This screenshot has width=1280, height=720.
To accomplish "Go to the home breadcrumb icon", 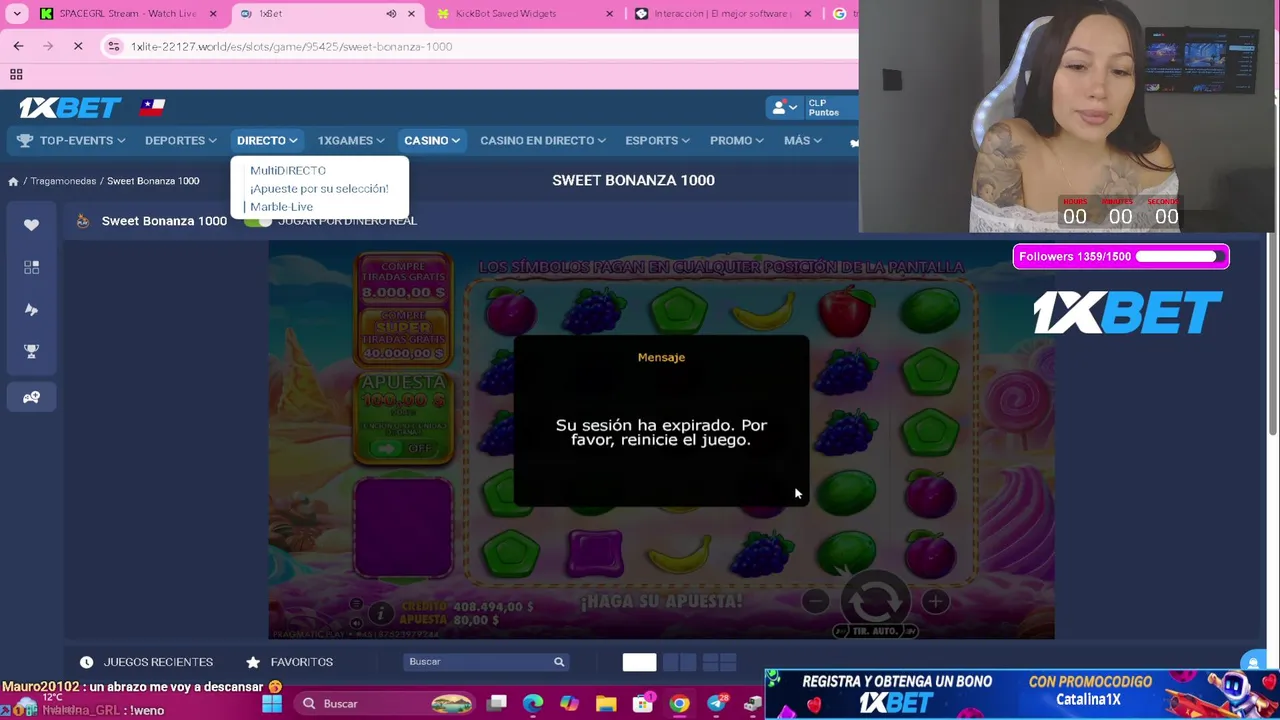I will click(x=13, y=181).
